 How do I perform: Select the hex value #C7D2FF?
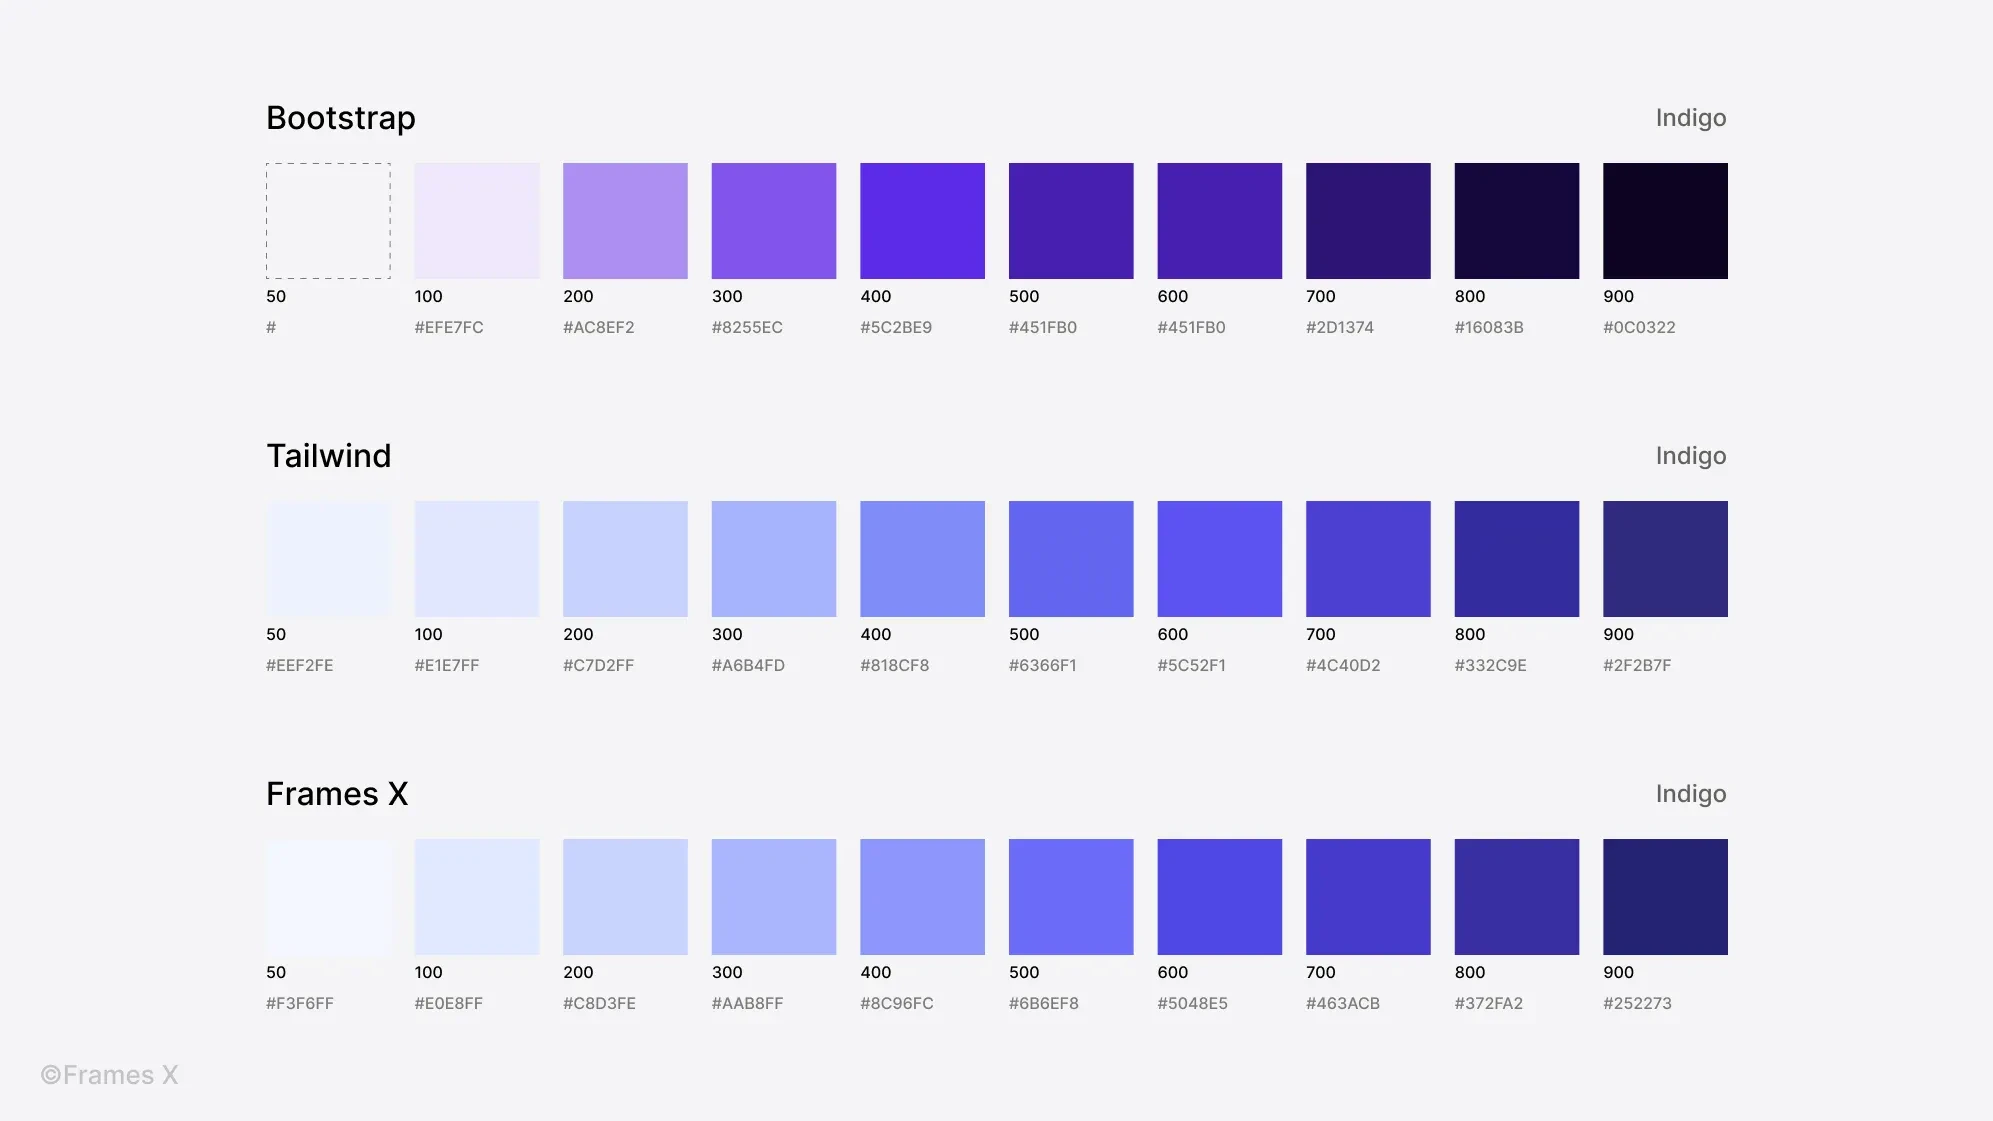599,665
